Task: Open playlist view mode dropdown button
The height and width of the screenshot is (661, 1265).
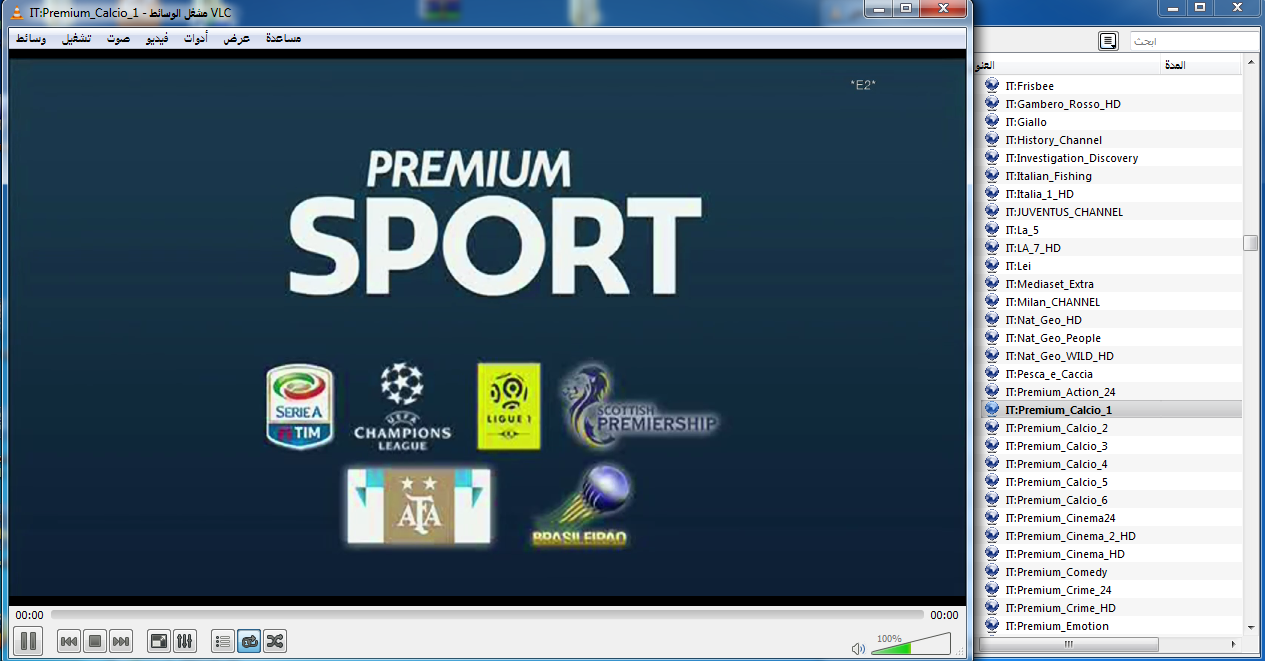Action: tap(1108, 41)
